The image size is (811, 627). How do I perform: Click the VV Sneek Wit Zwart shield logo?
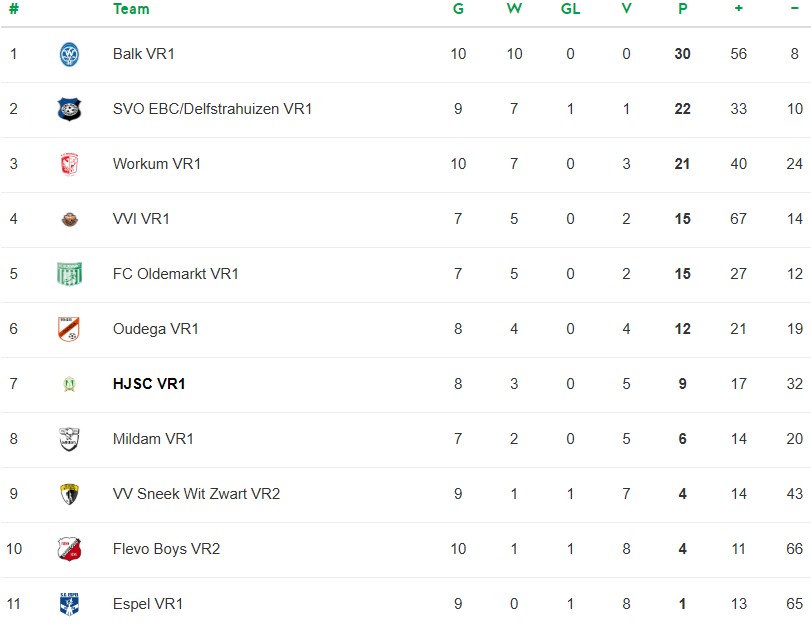[x=69, y=494]
